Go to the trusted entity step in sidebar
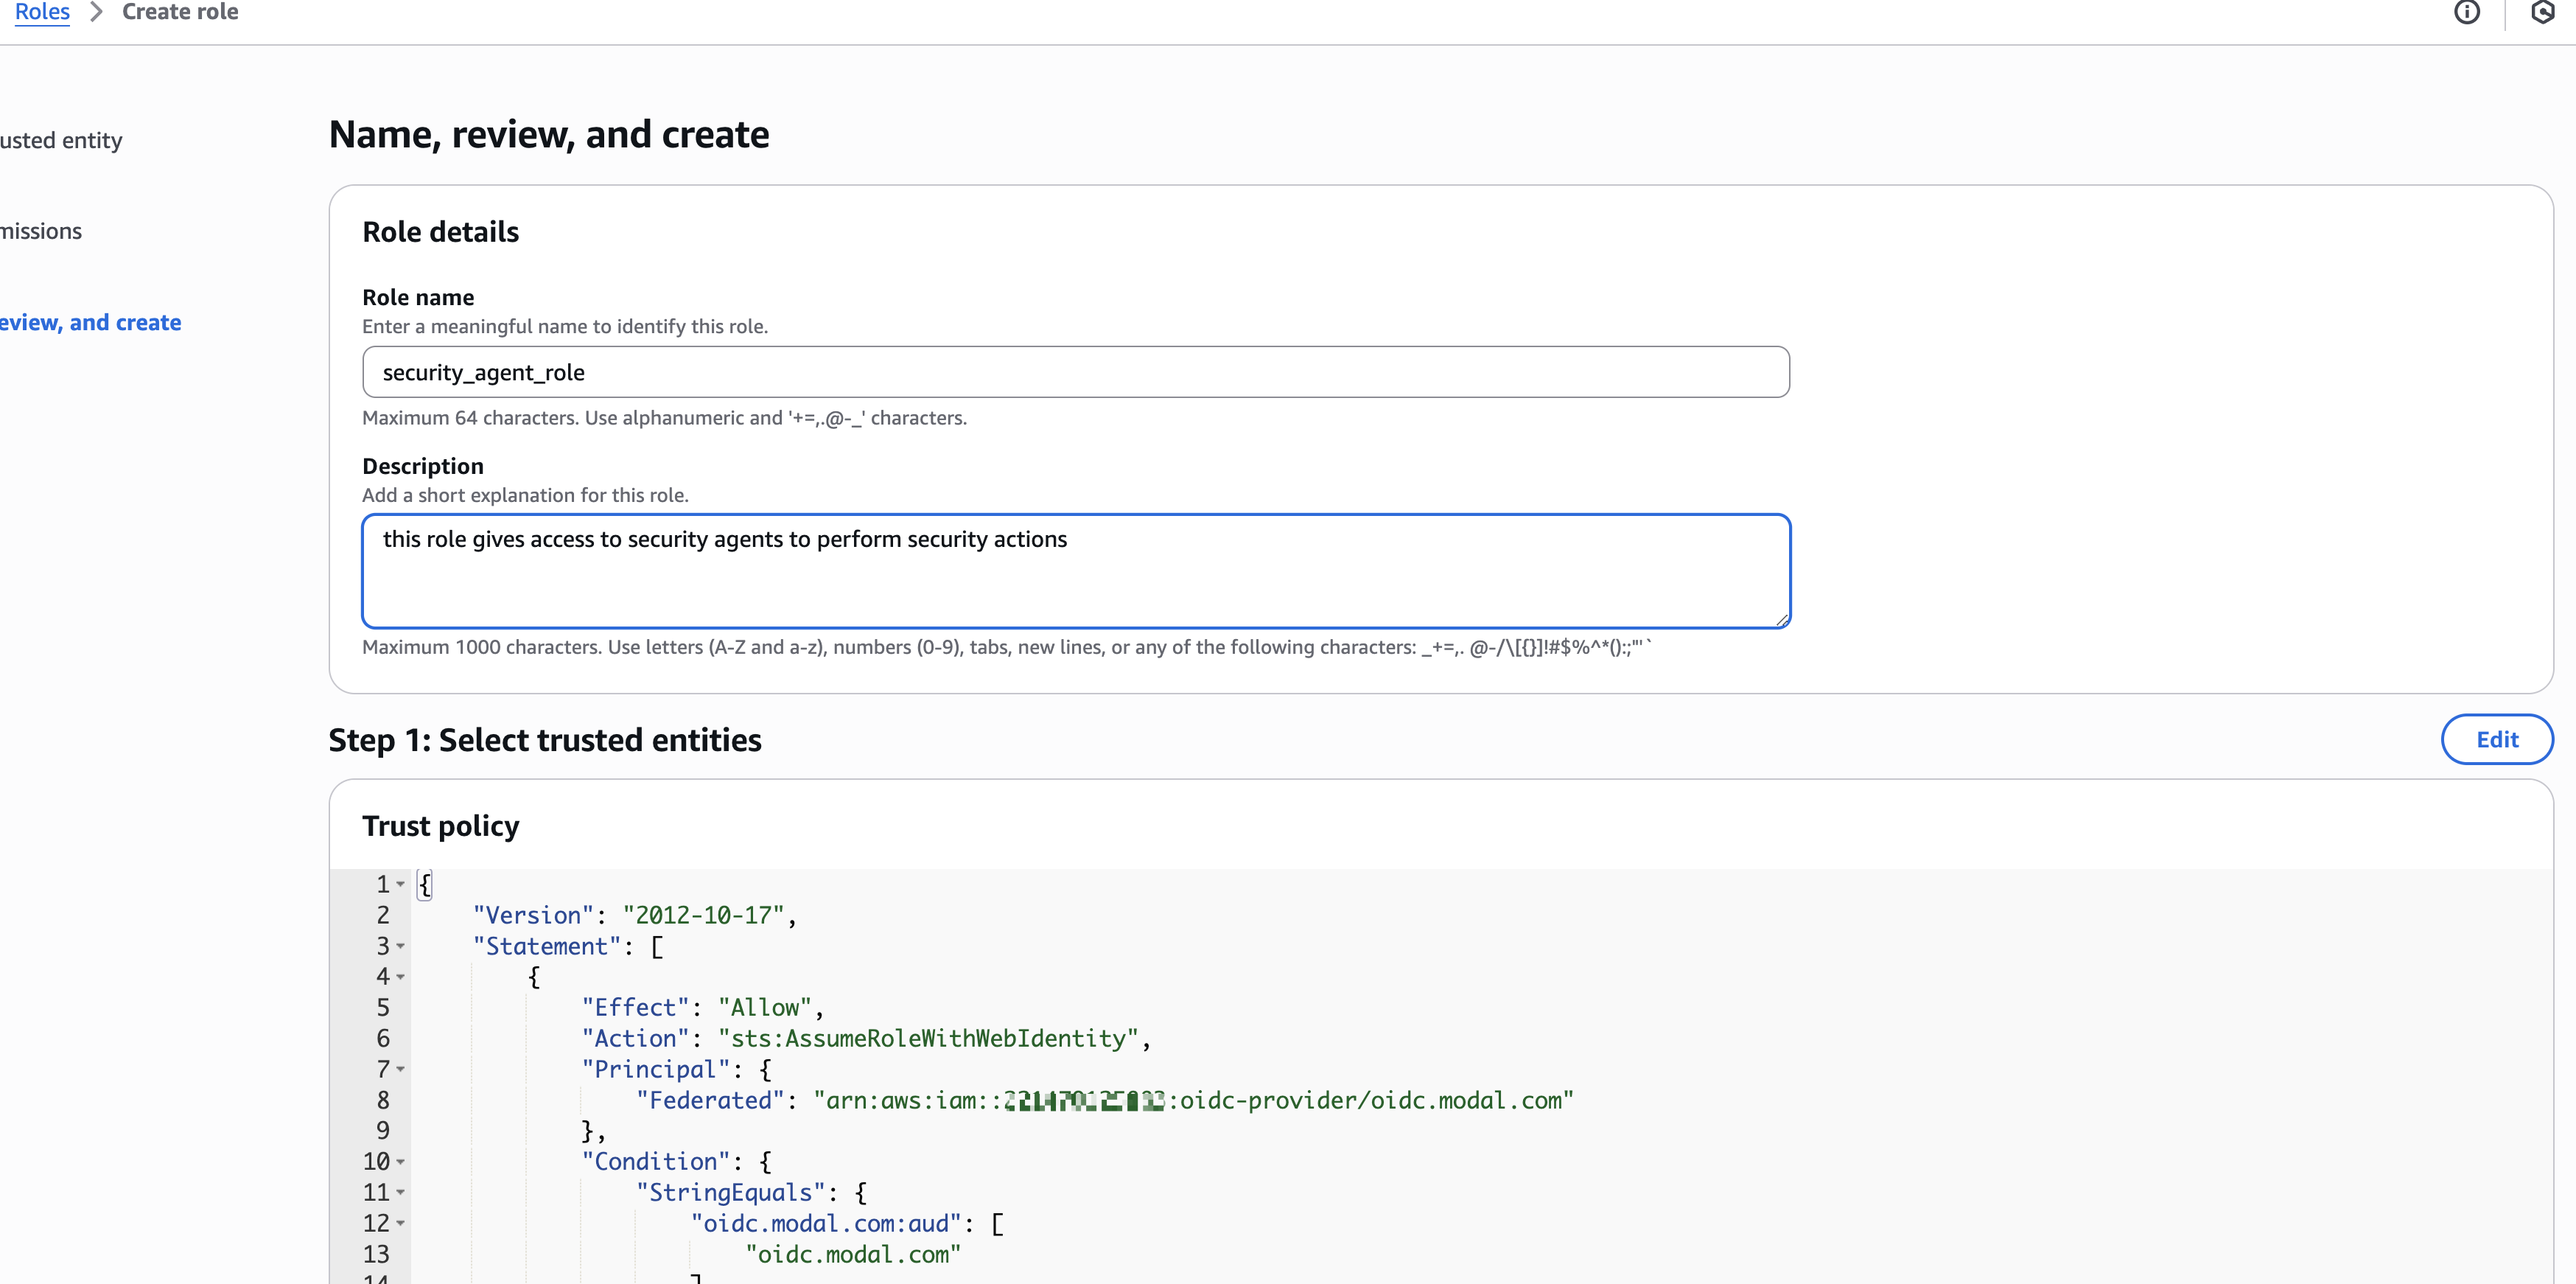This screenshot has height=1284, width=2576. click(60, 140)
